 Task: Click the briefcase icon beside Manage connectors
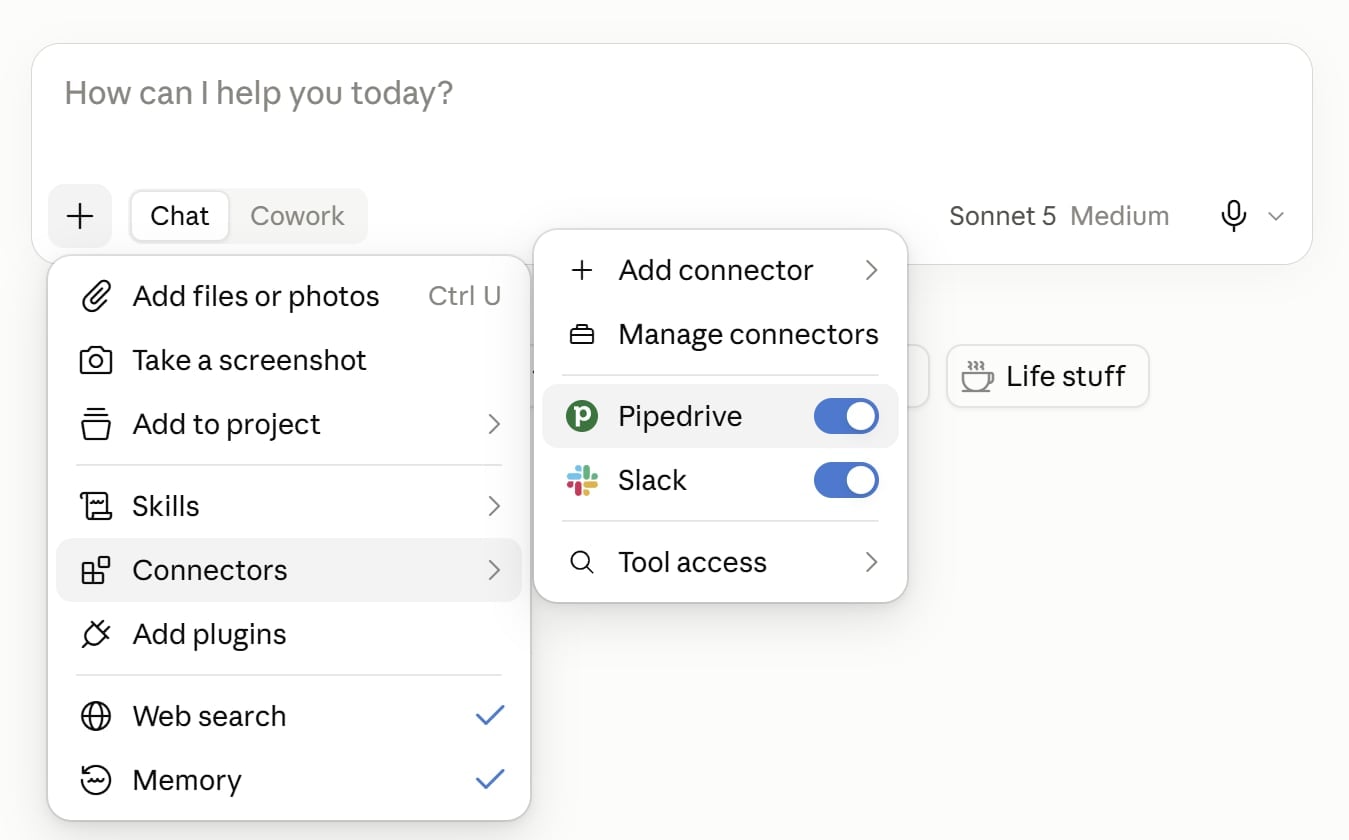click(581, 334)
